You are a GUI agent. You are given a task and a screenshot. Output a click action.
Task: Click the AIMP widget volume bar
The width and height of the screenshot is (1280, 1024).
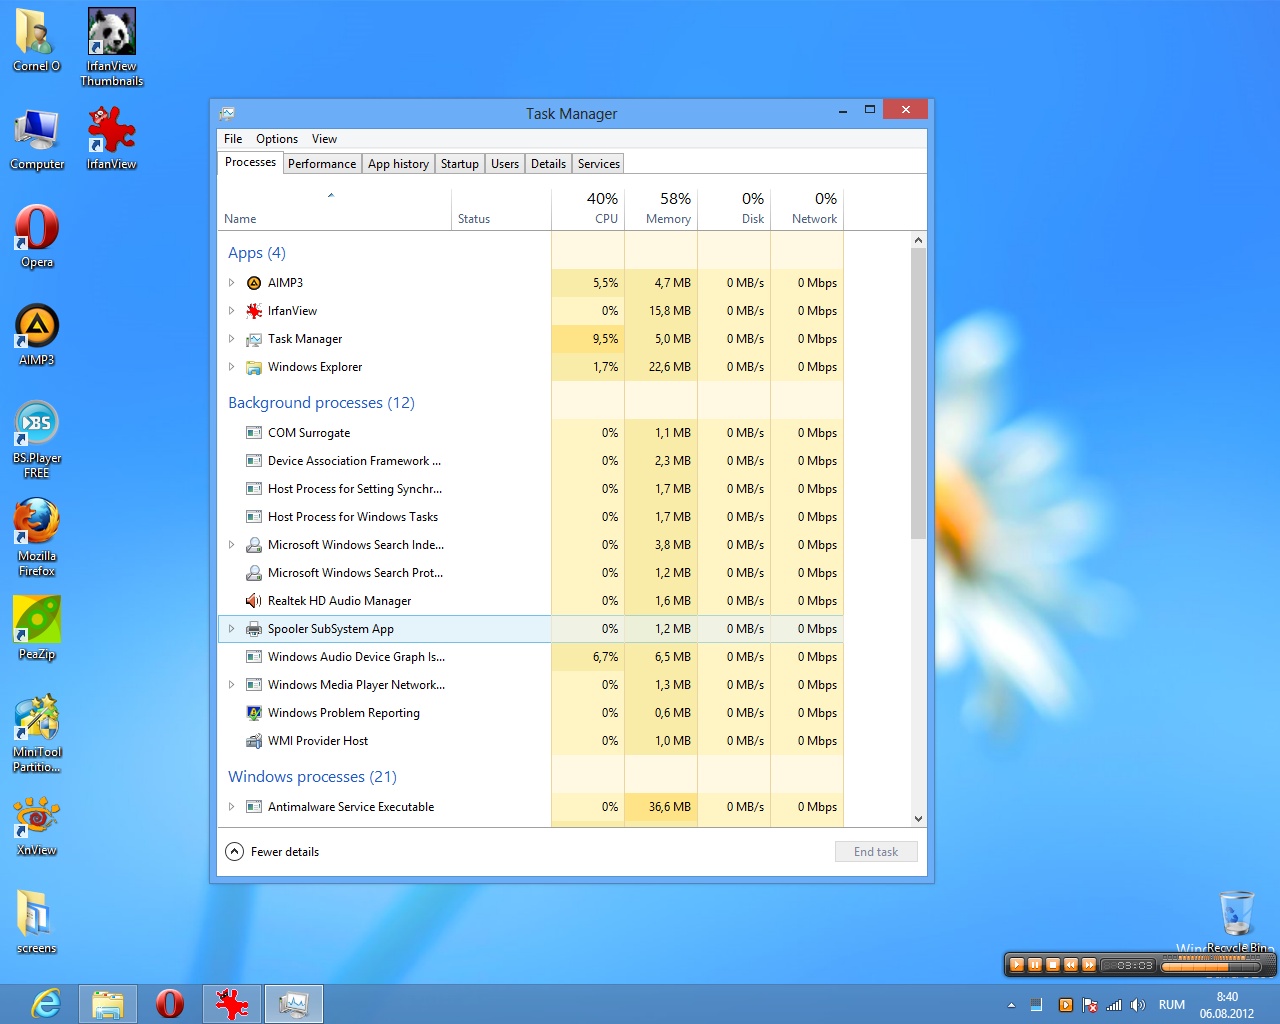point(1210,967)
